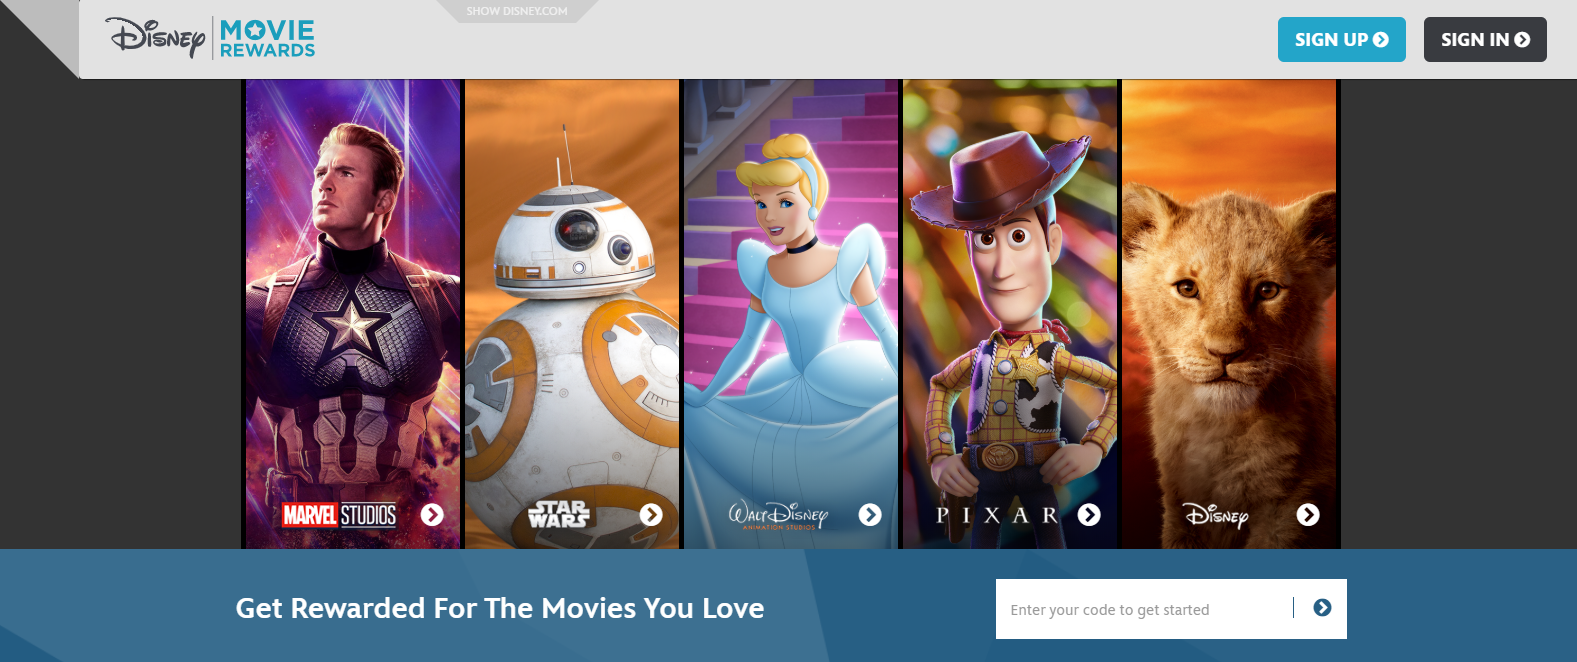The width and height of the screenshot is (1577, 662).
Task: Click the Disney logo on the lion cub panel
Action: pos(1216,515)
